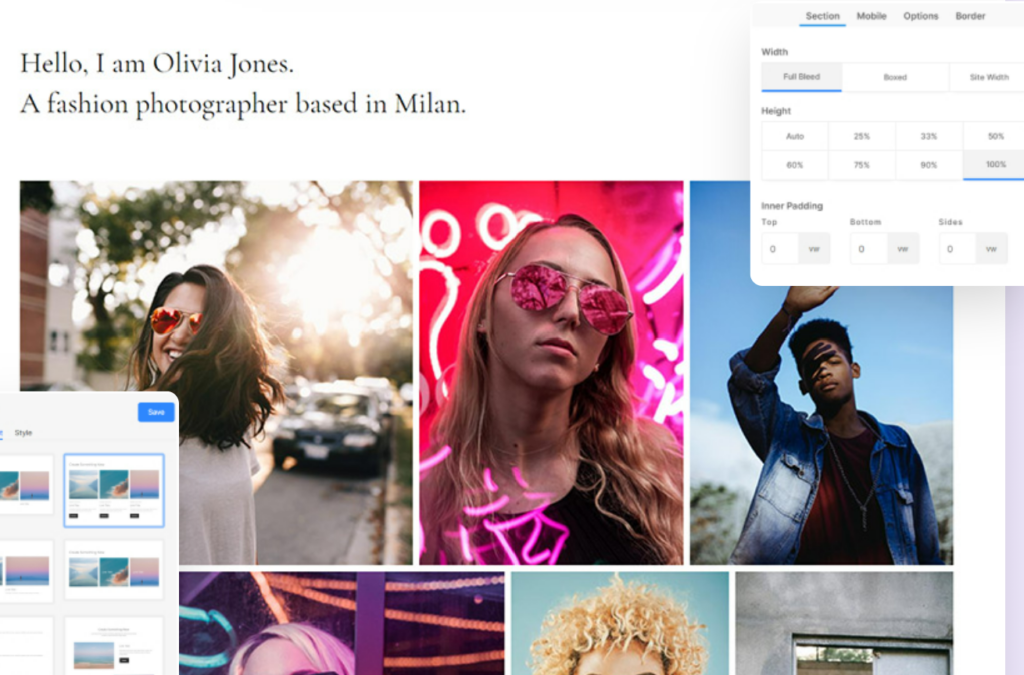Image resolution: width=1024 pixels, height=675 pixels.
Task: Select Full Bleed width option
Action: (x=801, y=77)
